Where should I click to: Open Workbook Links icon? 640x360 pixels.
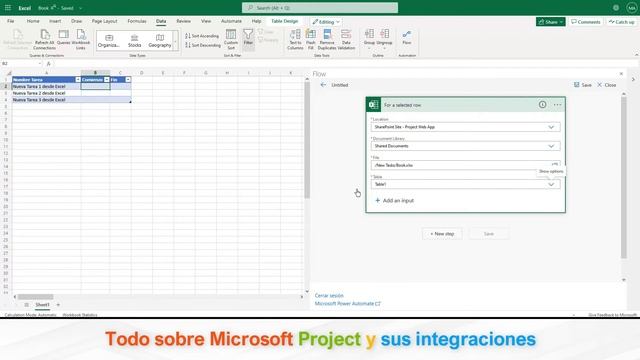click(81, 35)
